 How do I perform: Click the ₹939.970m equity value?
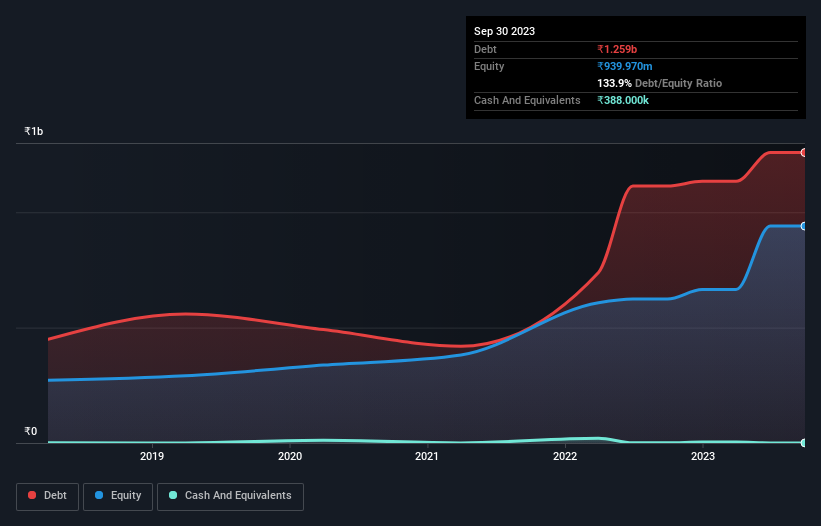click(x=625, y=66)
